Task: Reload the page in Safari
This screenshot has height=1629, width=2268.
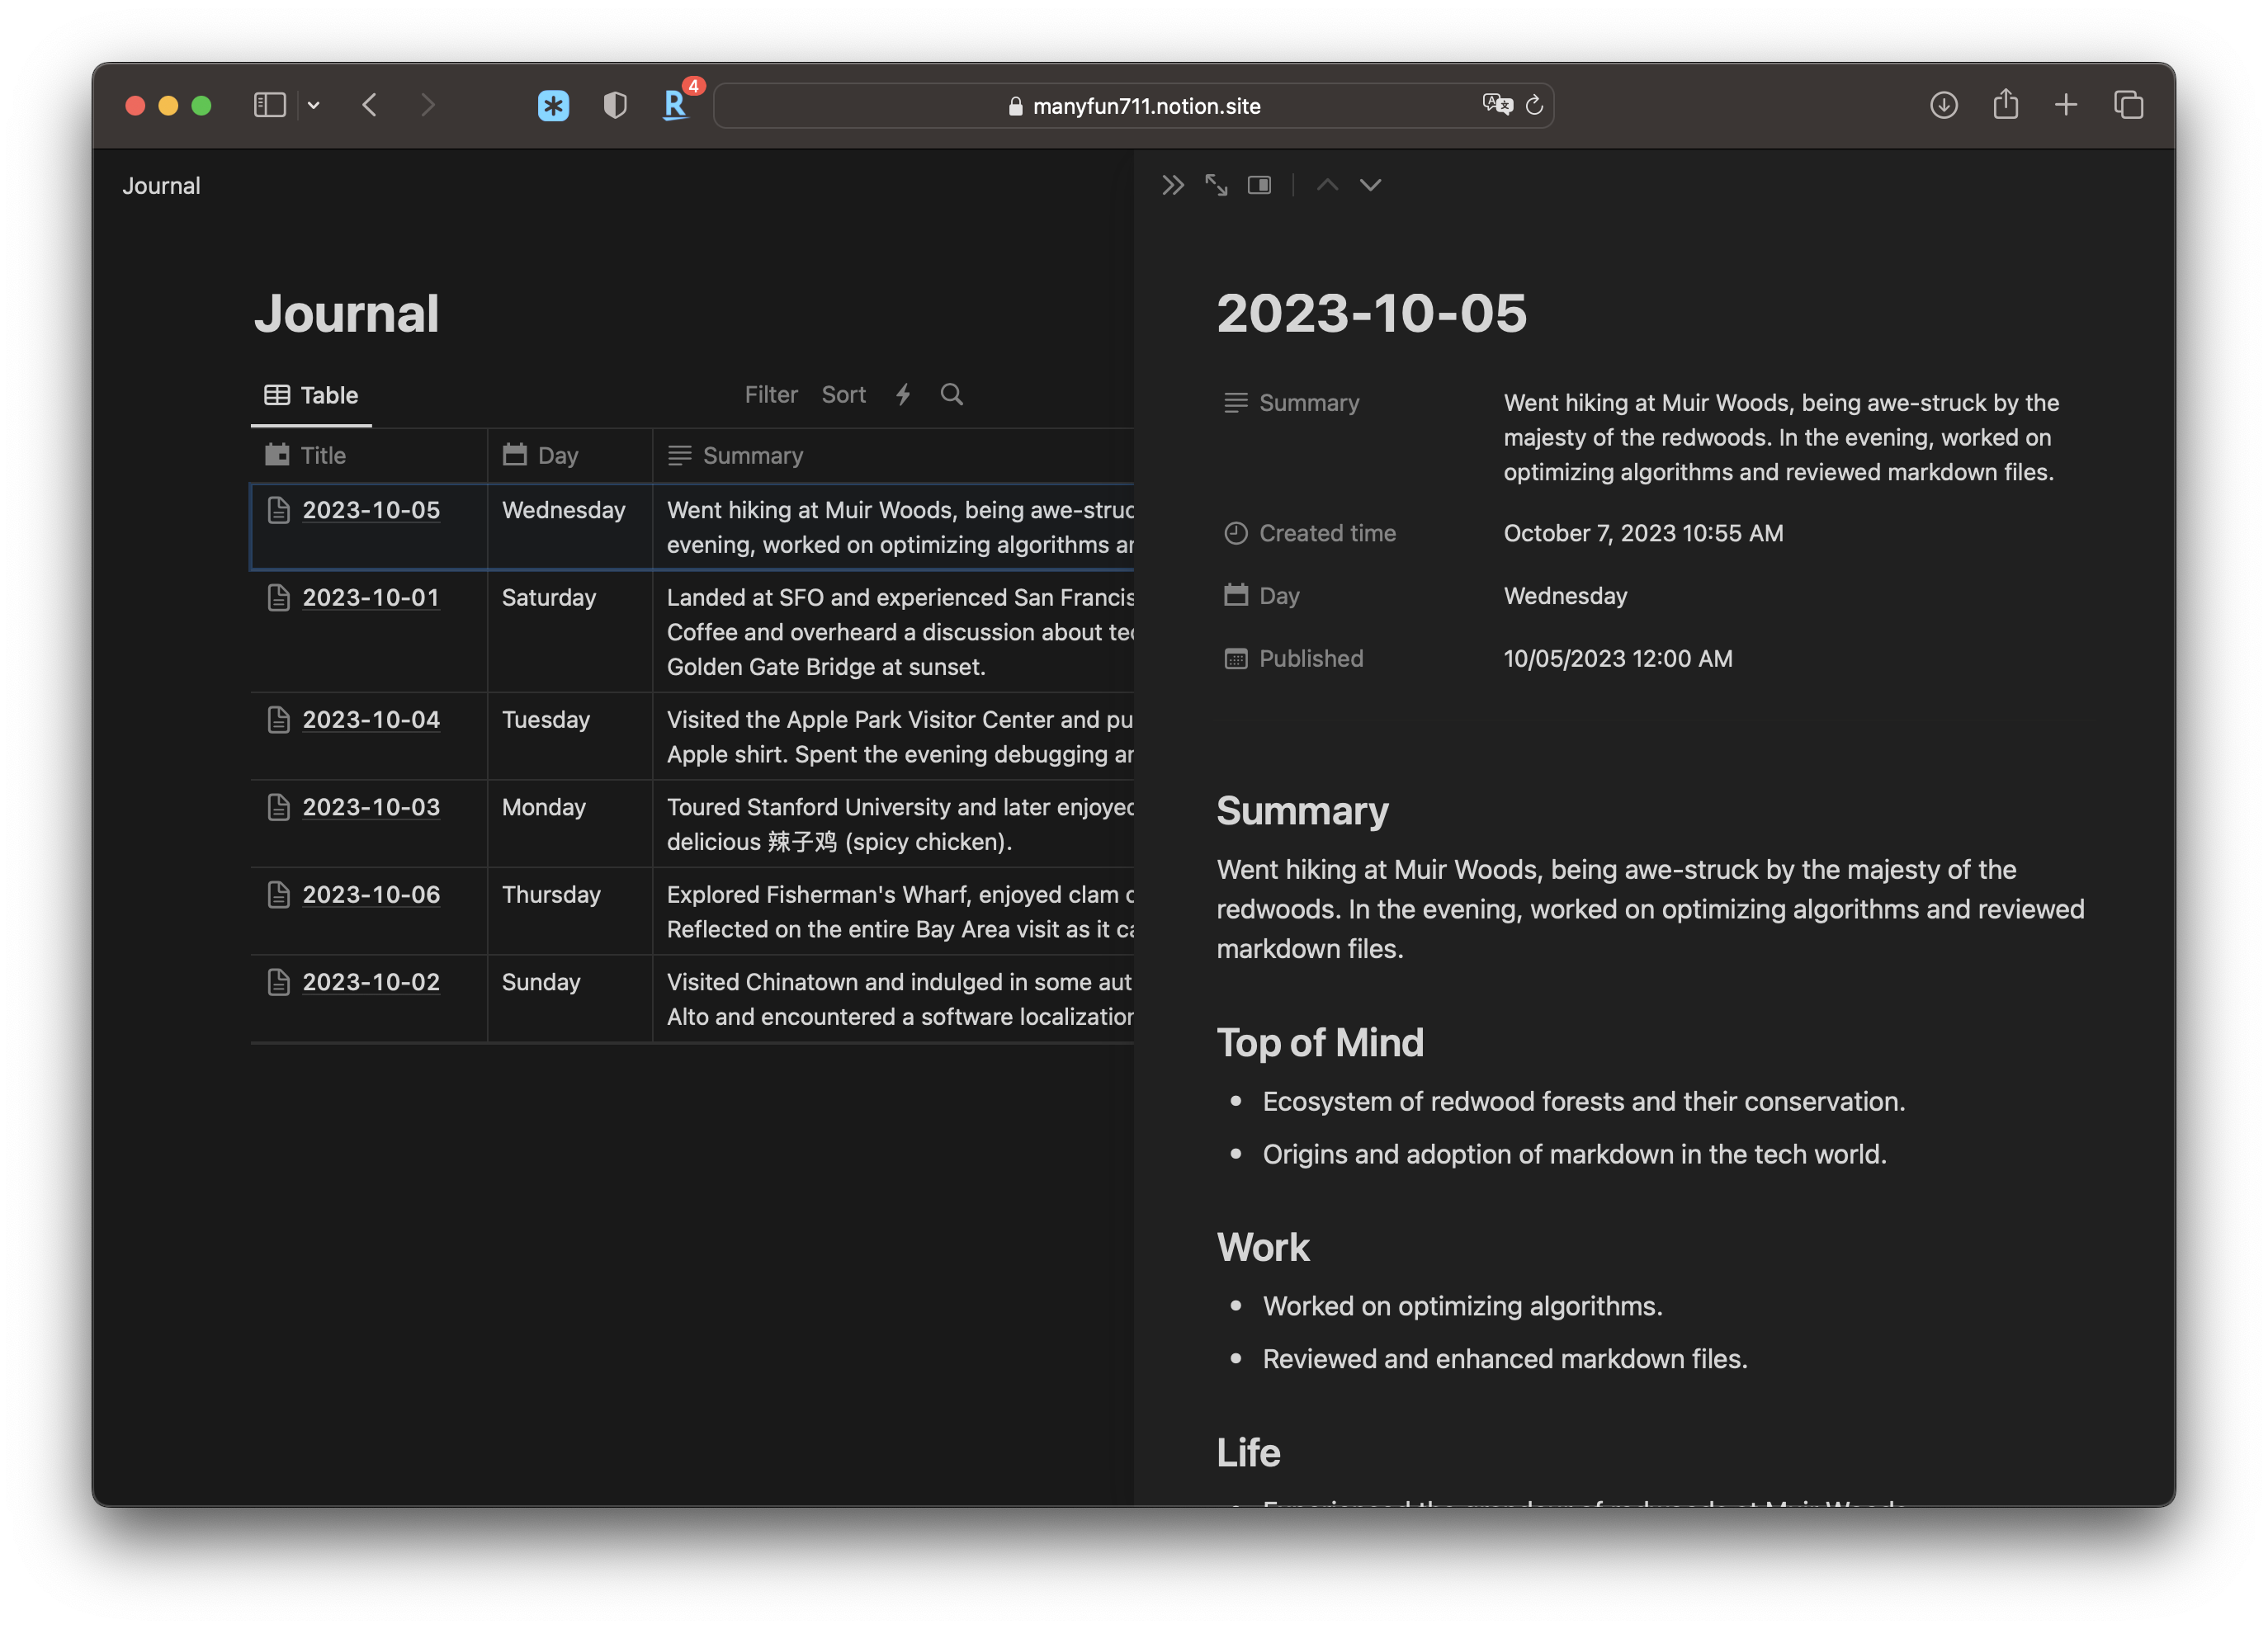Action: (1534, 104)
